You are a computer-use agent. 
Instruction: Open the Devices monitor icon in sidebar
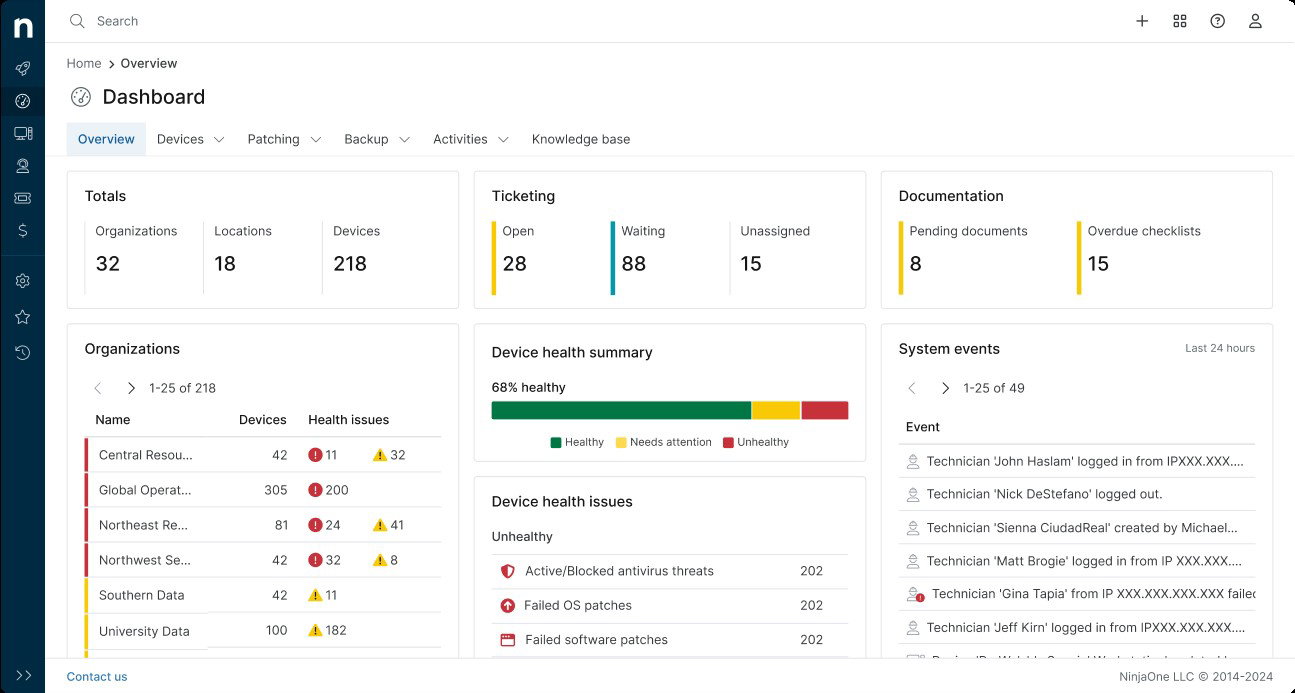click(22, 133)
